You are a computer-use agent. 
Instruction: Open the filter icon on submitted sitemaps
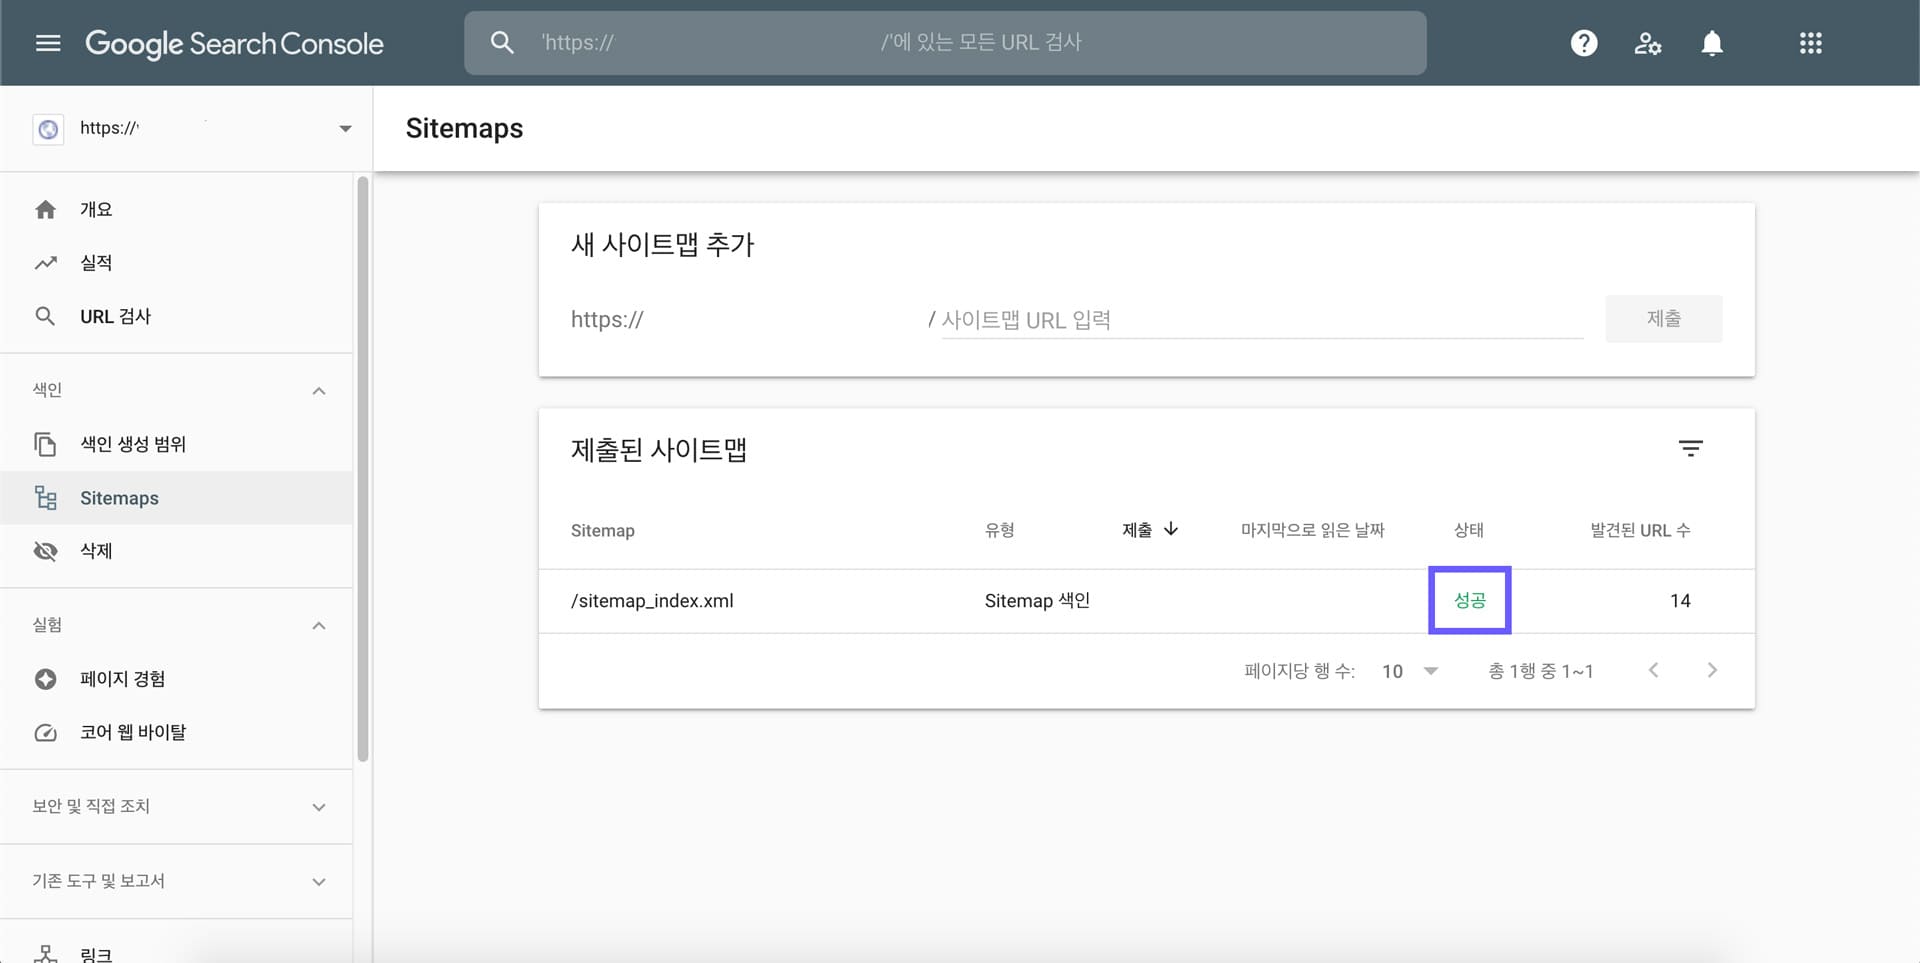[1691, 448]
